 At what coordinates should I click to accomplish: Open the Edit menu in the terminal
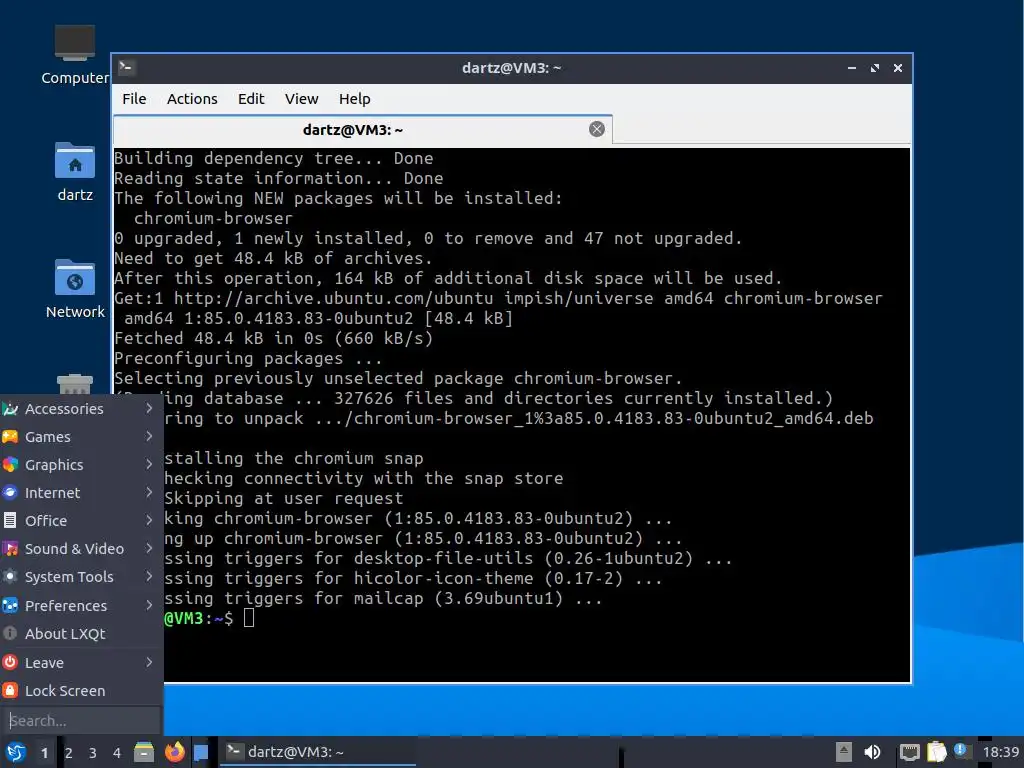251,99
